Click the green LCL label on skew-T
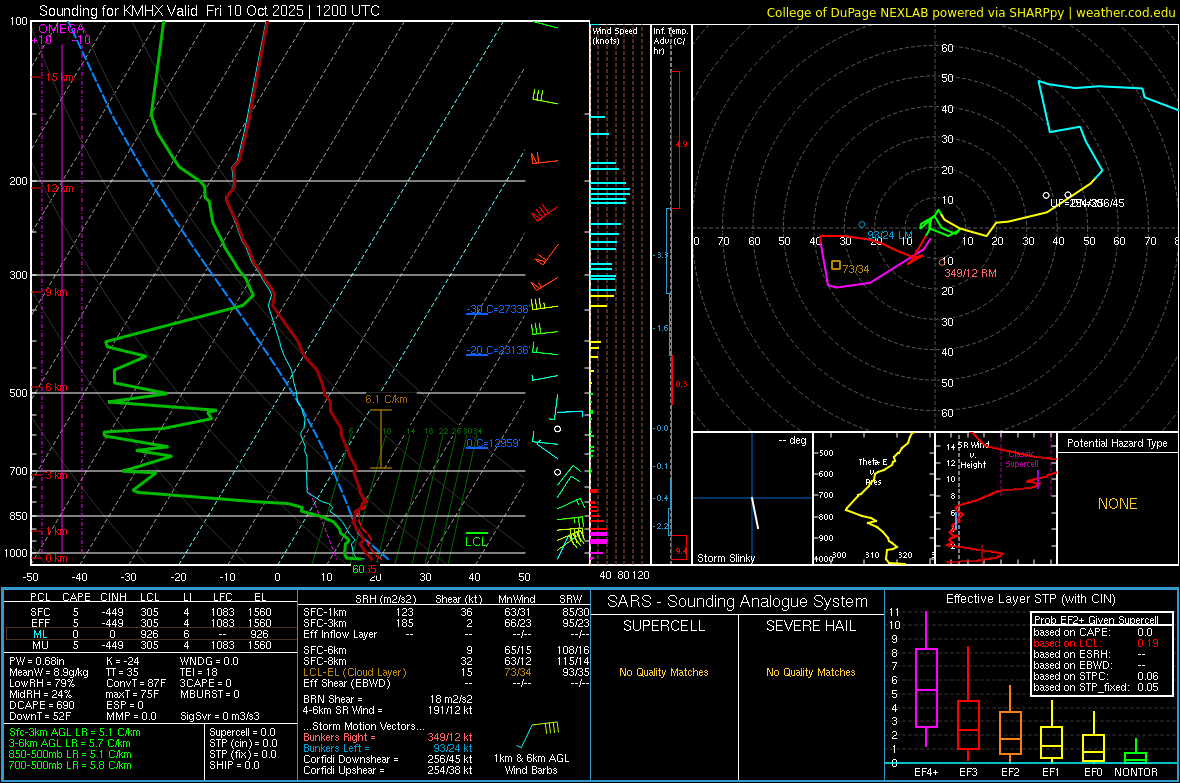This screenshot has width=1180, height=783. (x=476, y=541)
